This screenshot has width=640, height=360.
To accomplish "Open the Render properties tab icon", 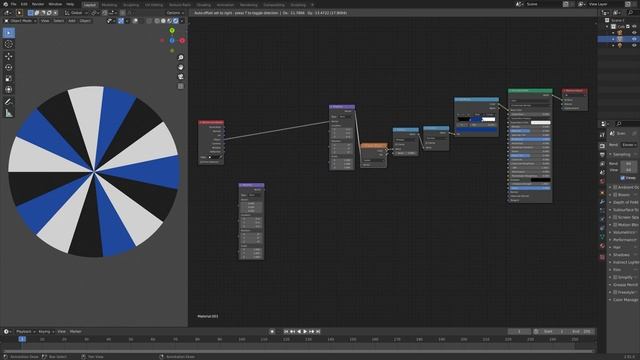I will point(602,146).
